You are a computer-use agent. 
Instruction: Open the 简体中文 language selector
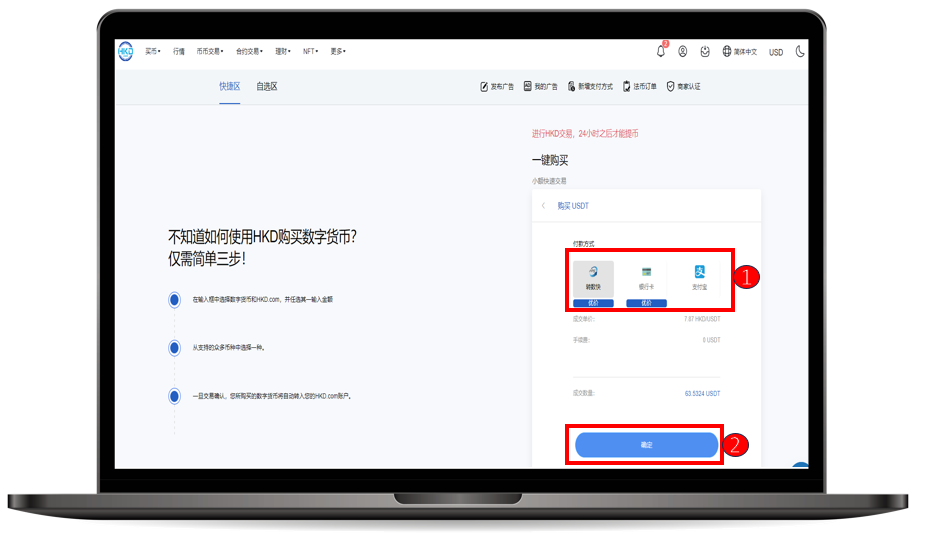pyautogui.click(x=739, y=51)
